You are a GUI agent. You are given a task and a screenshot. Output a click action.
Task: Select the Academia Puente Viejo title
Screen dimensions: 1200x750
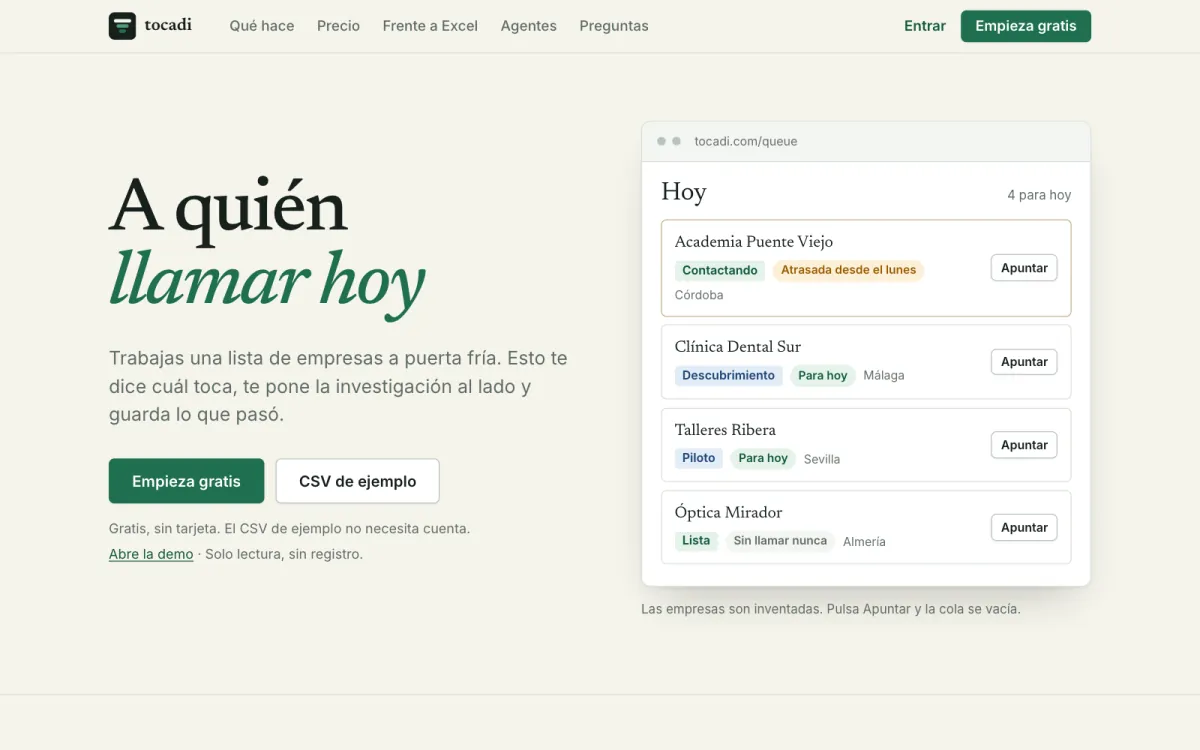pyautogui.click(x=754, y=241)
